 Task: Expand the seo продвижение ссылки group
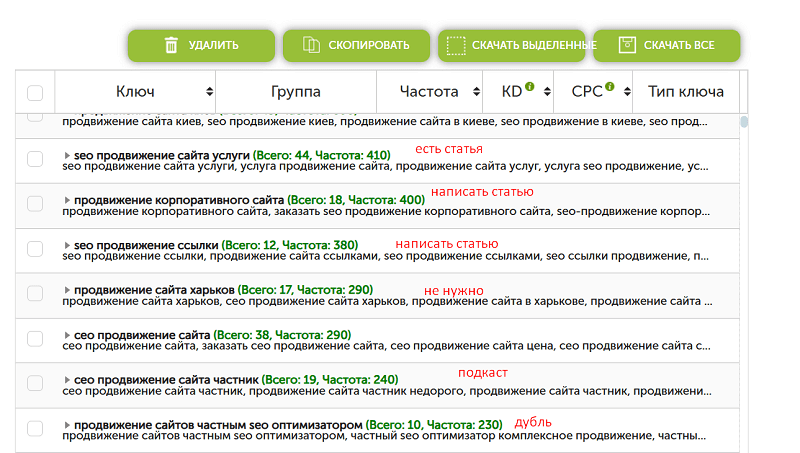pyautogui.click(x=67, y=245)
